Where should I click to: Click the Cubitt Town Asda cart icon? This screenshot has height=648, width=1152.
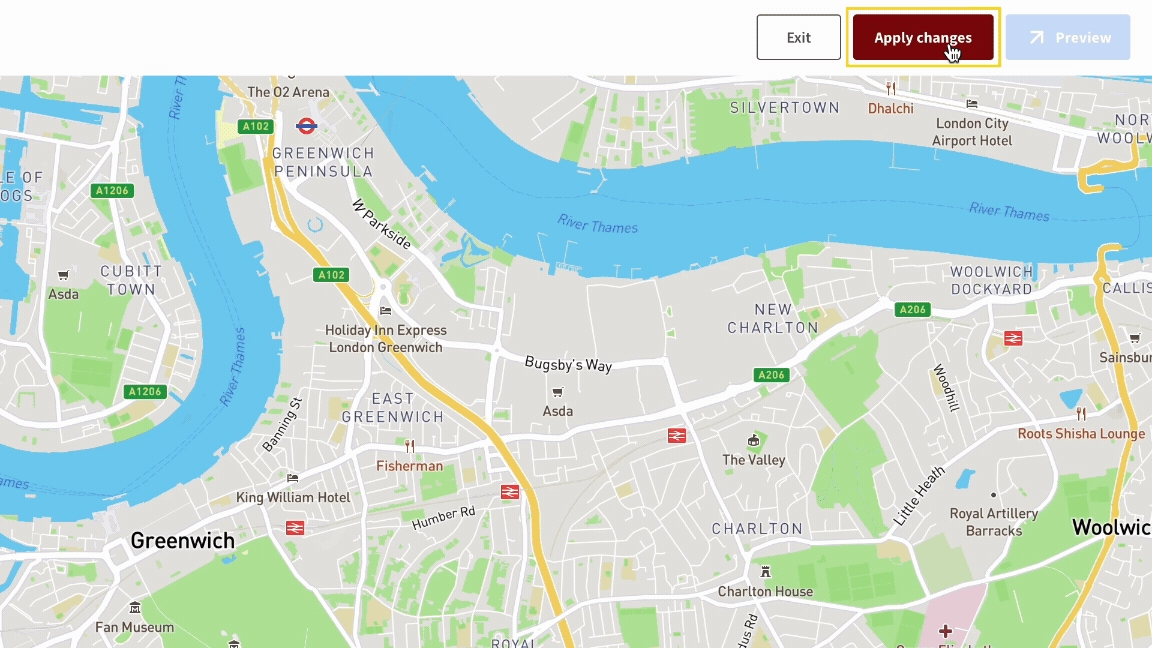click(63, 276)
